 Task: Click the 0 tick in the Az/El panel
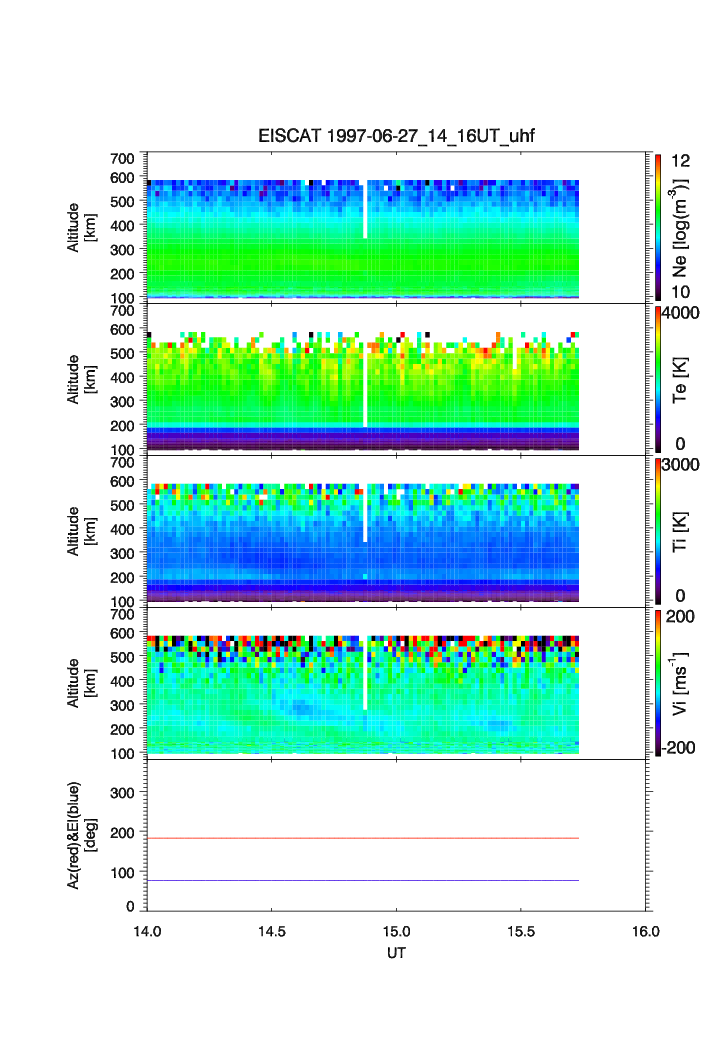tap(130, 906)
